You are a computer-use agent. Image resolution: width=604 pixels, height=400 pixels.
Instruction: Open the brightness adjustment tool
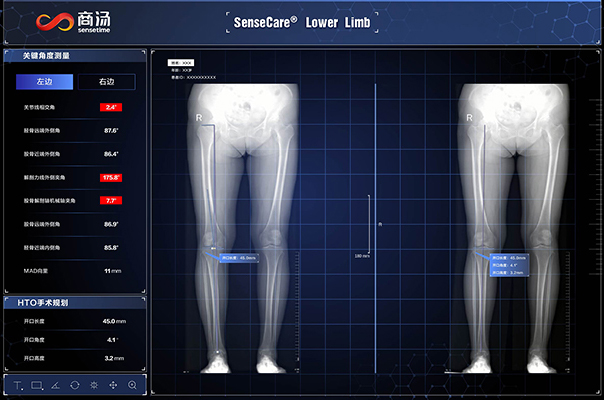coord(94,385)
